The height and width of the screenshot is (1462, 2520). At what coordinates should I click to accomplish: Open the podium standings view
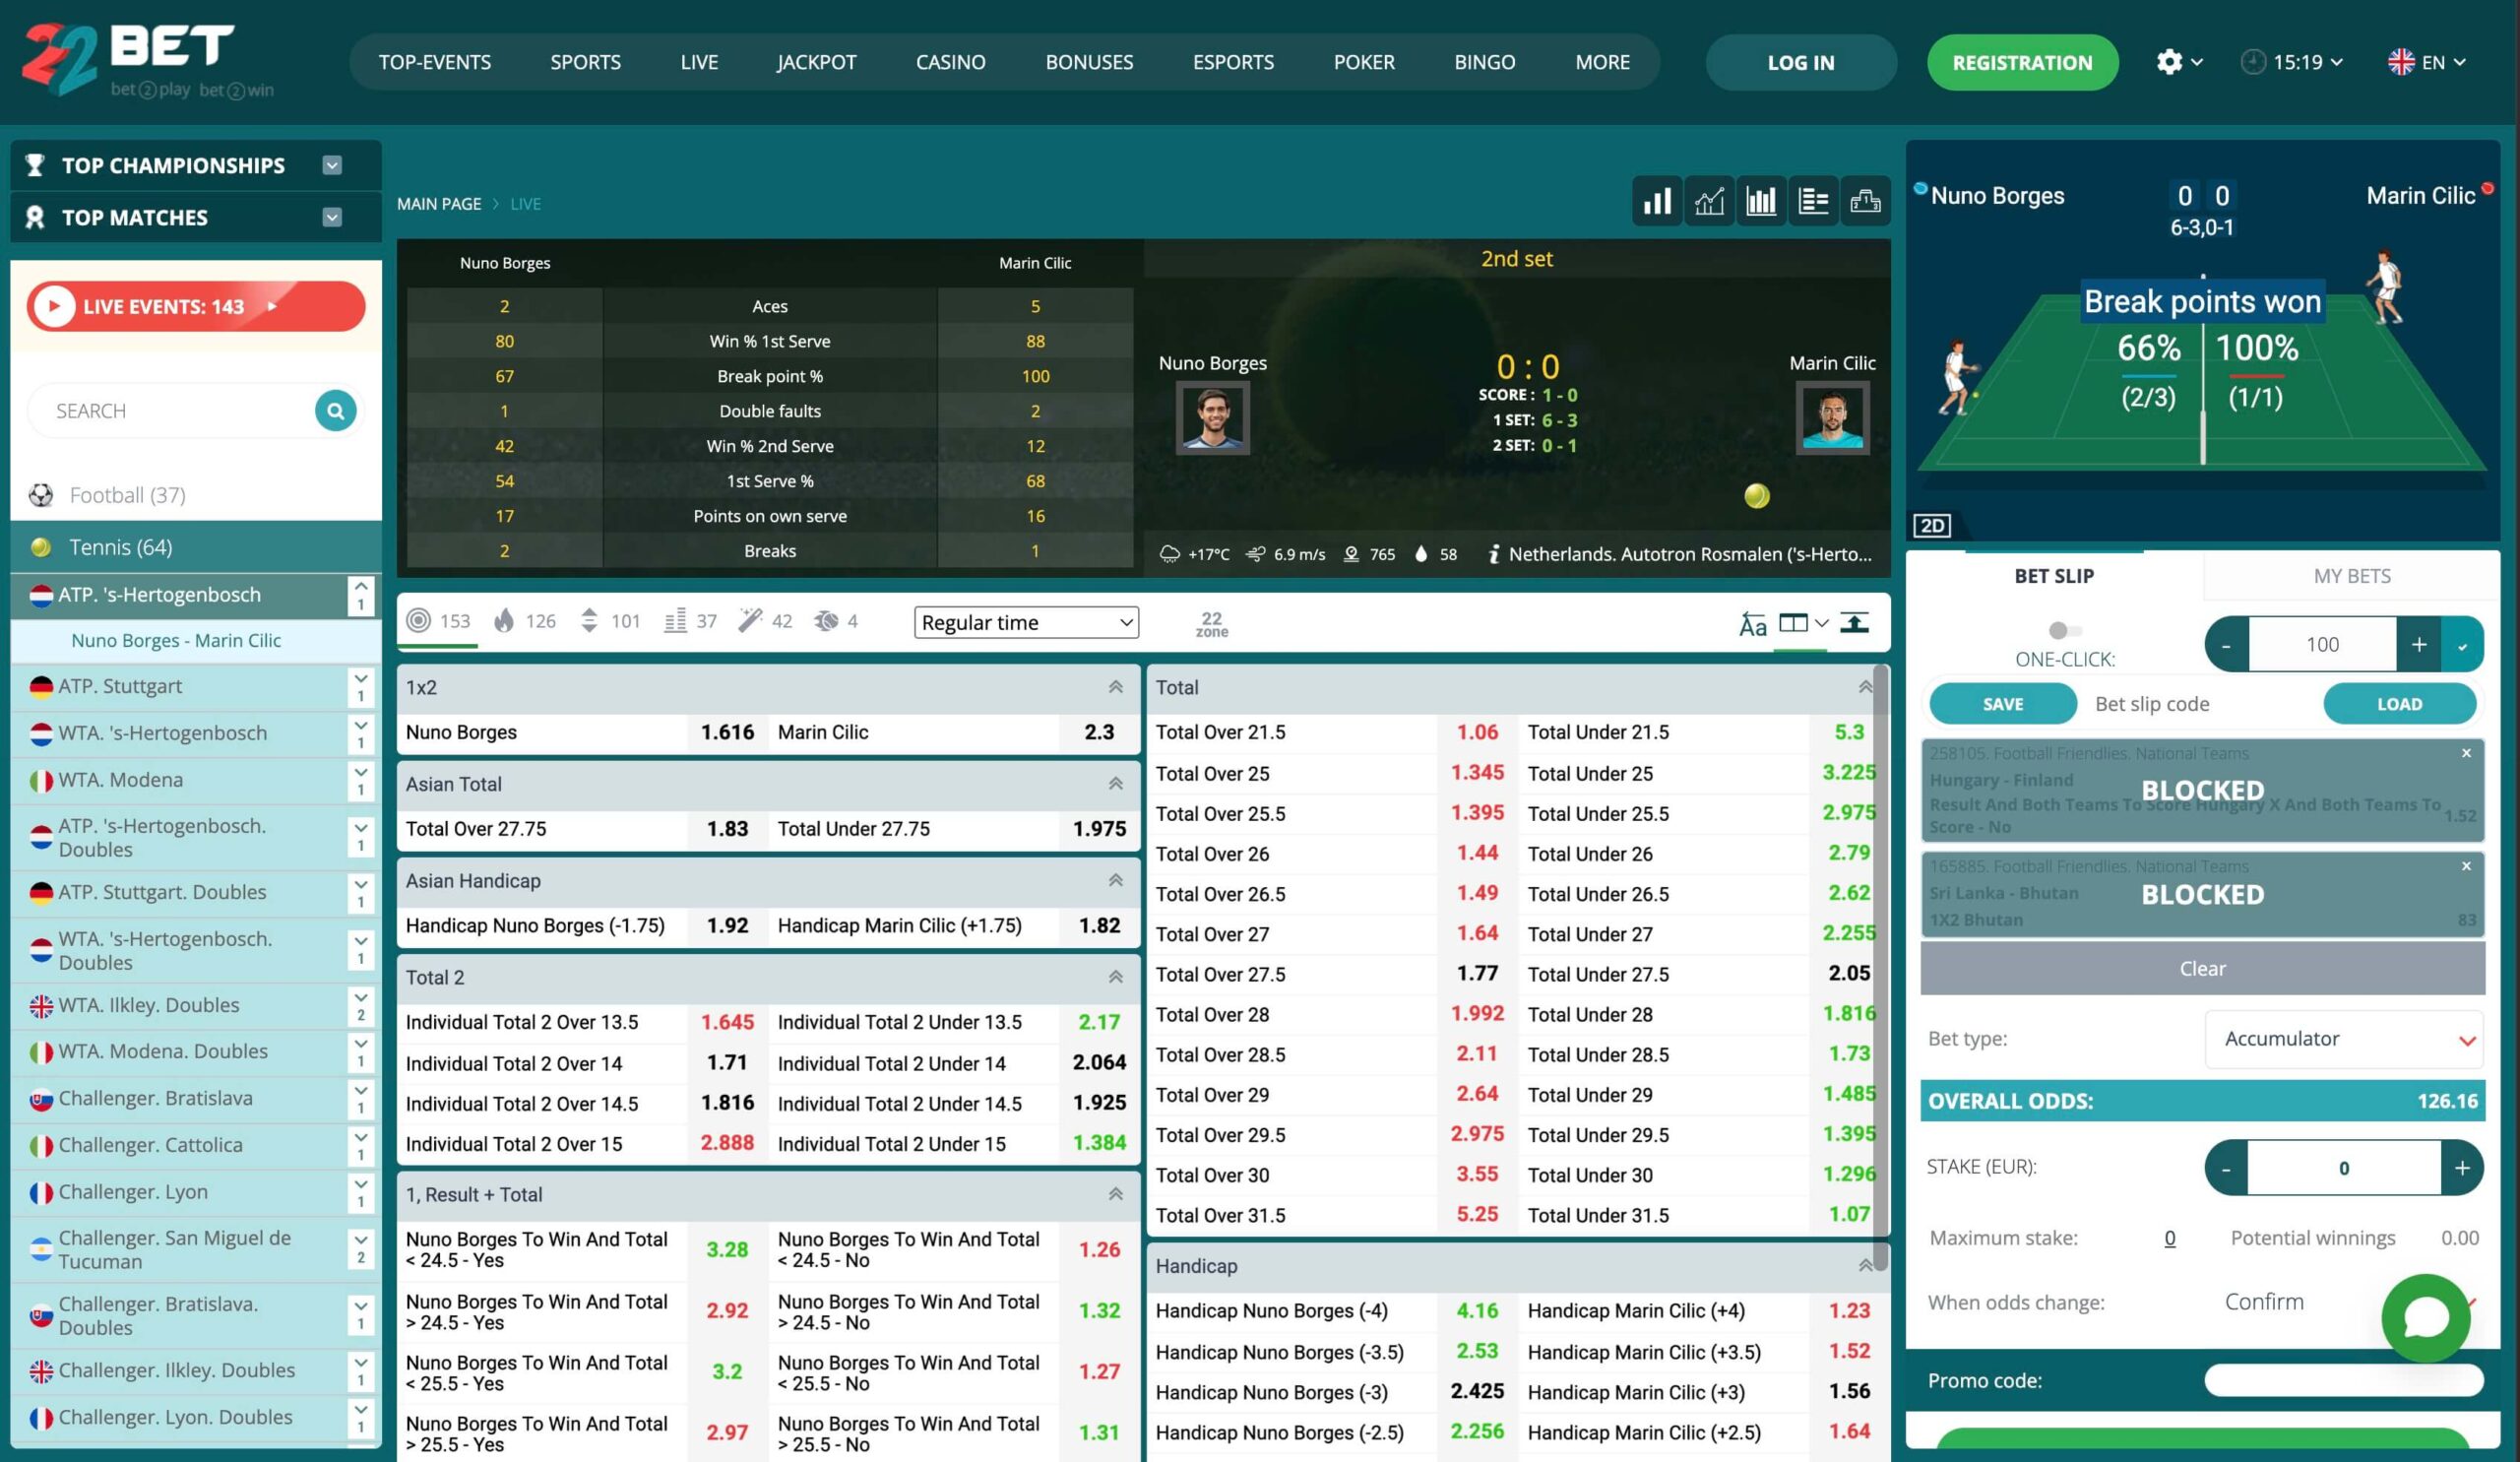pos(1865,201)
